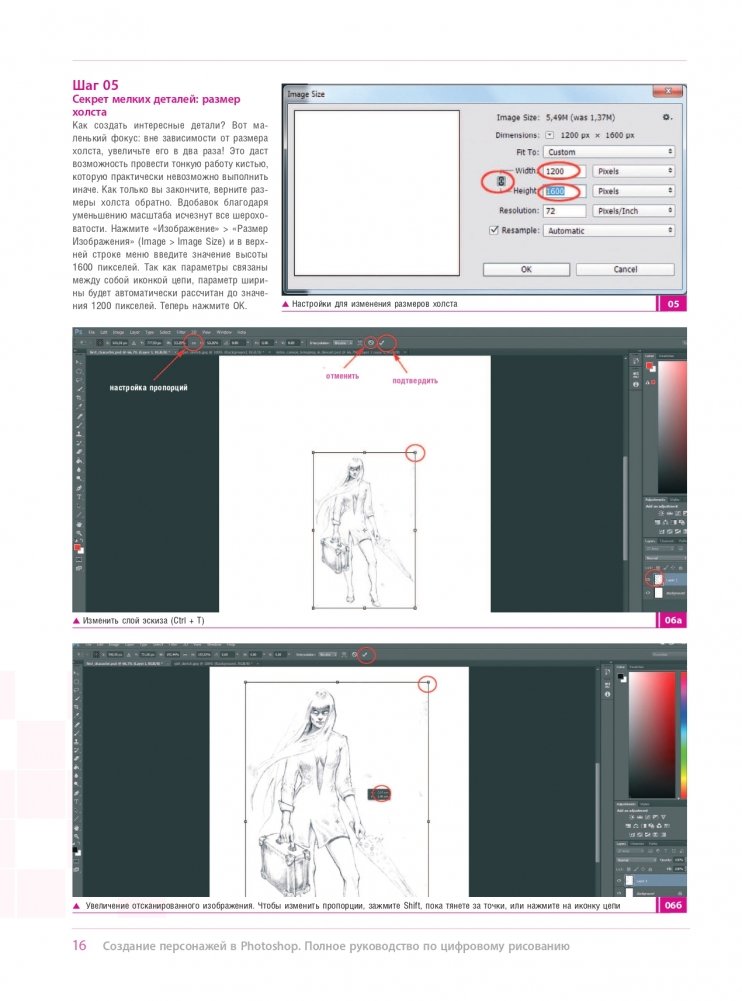Click the cancel transform icon in the middle screenshot

pos(370,342)
